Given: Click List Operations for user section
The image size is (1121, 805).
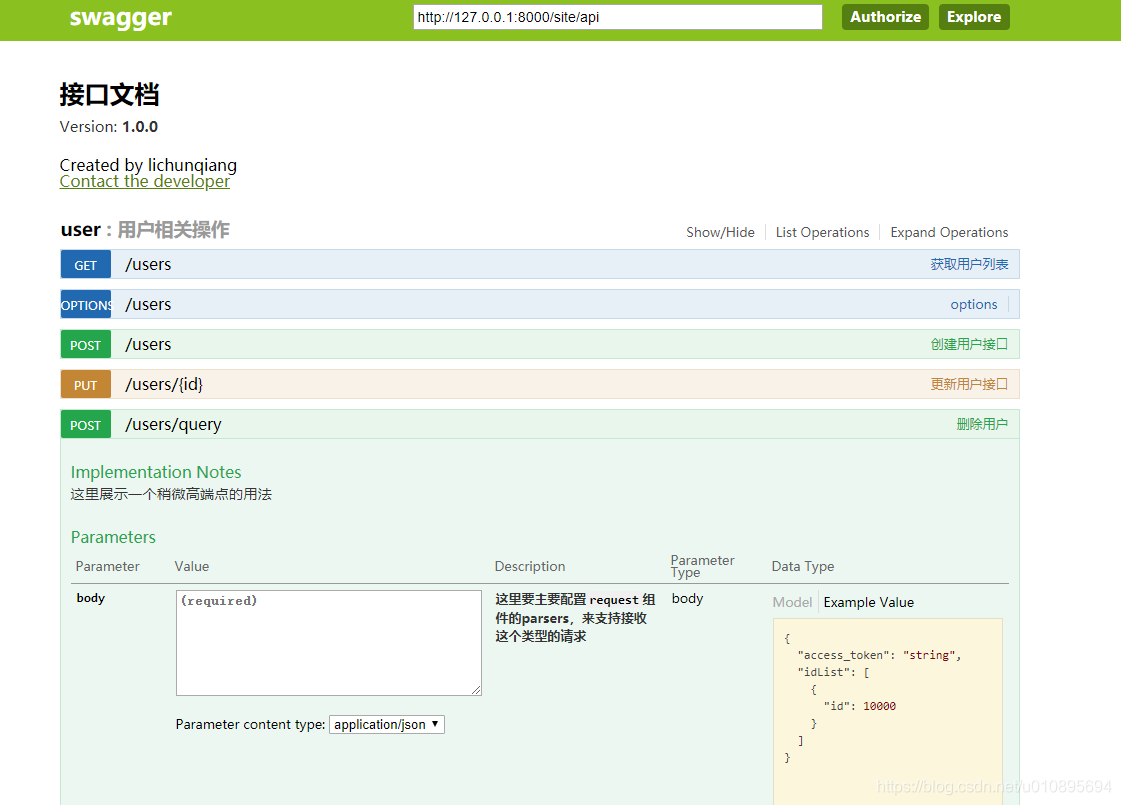Looking at the screenshot, I should click(822, 232).
